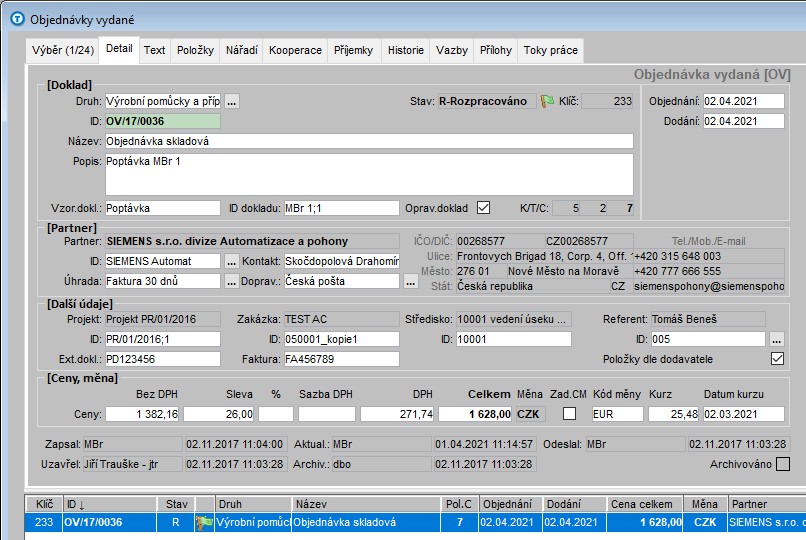This screenshot has height=540, width=806.
Task: Click the Sleva field 26,00
Action: 218,414
